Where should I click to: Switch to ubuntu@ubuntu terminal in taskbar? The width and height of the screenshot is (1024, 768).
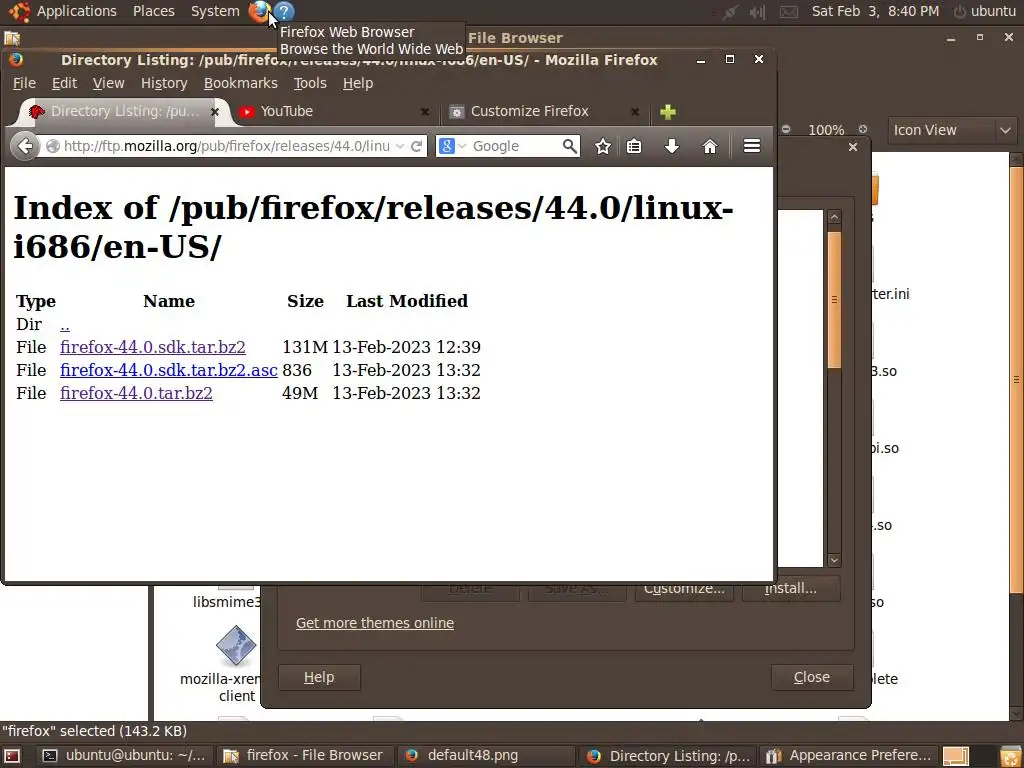(x=125, y=756)
